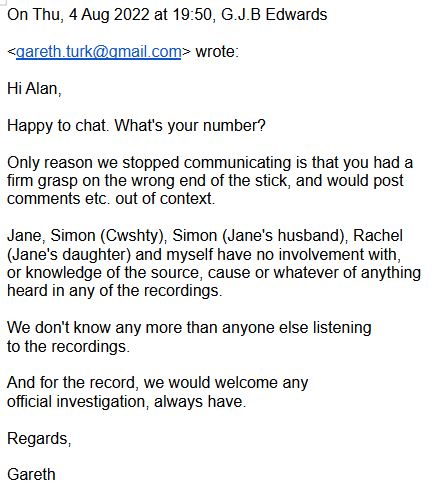433x494 pixels.
Task: Click the 'What's your number?' question
Action: coord(190,126)
